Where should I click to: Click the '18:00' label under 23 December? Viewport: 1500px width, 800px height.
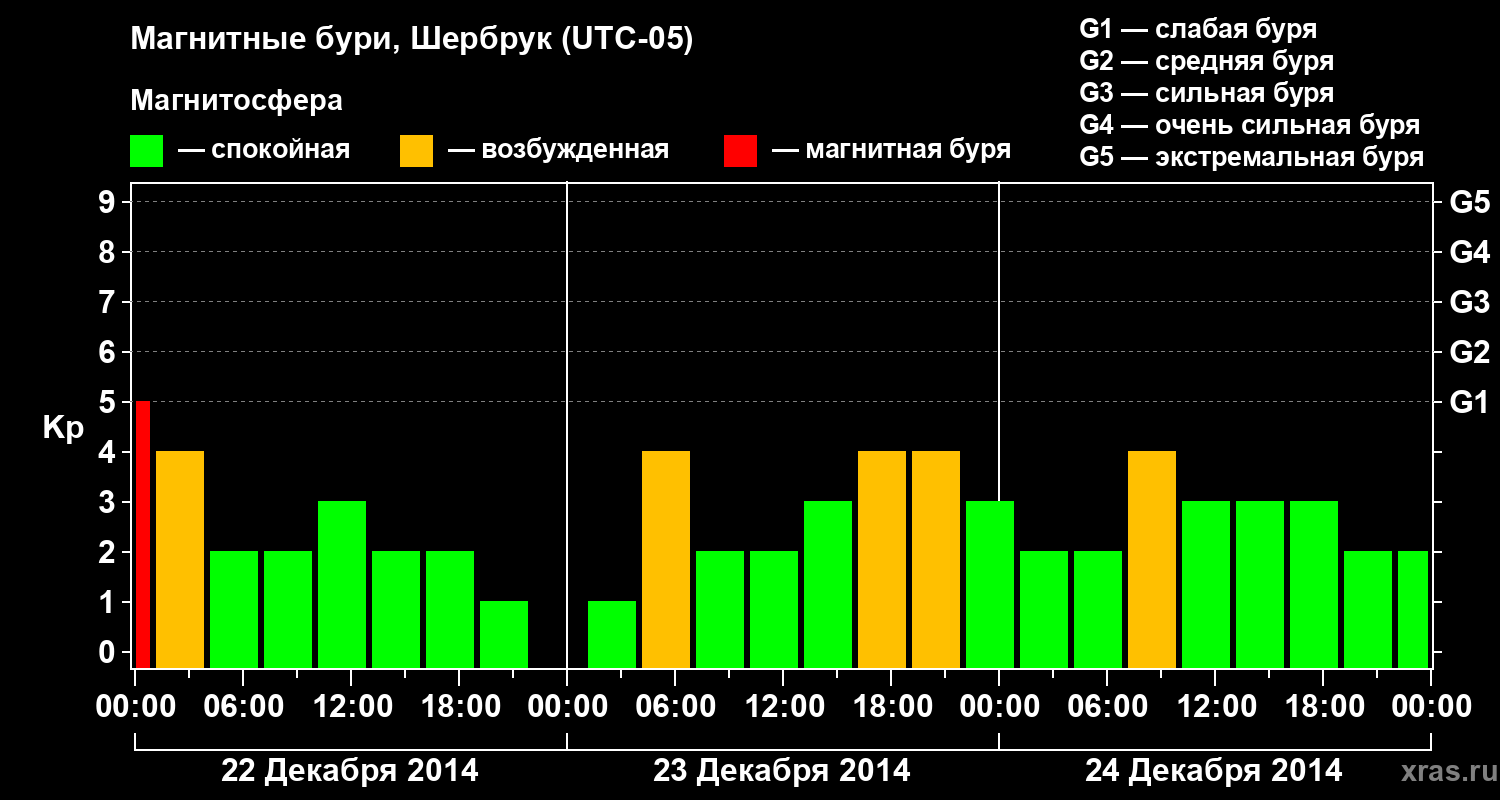tap(891, 707)
